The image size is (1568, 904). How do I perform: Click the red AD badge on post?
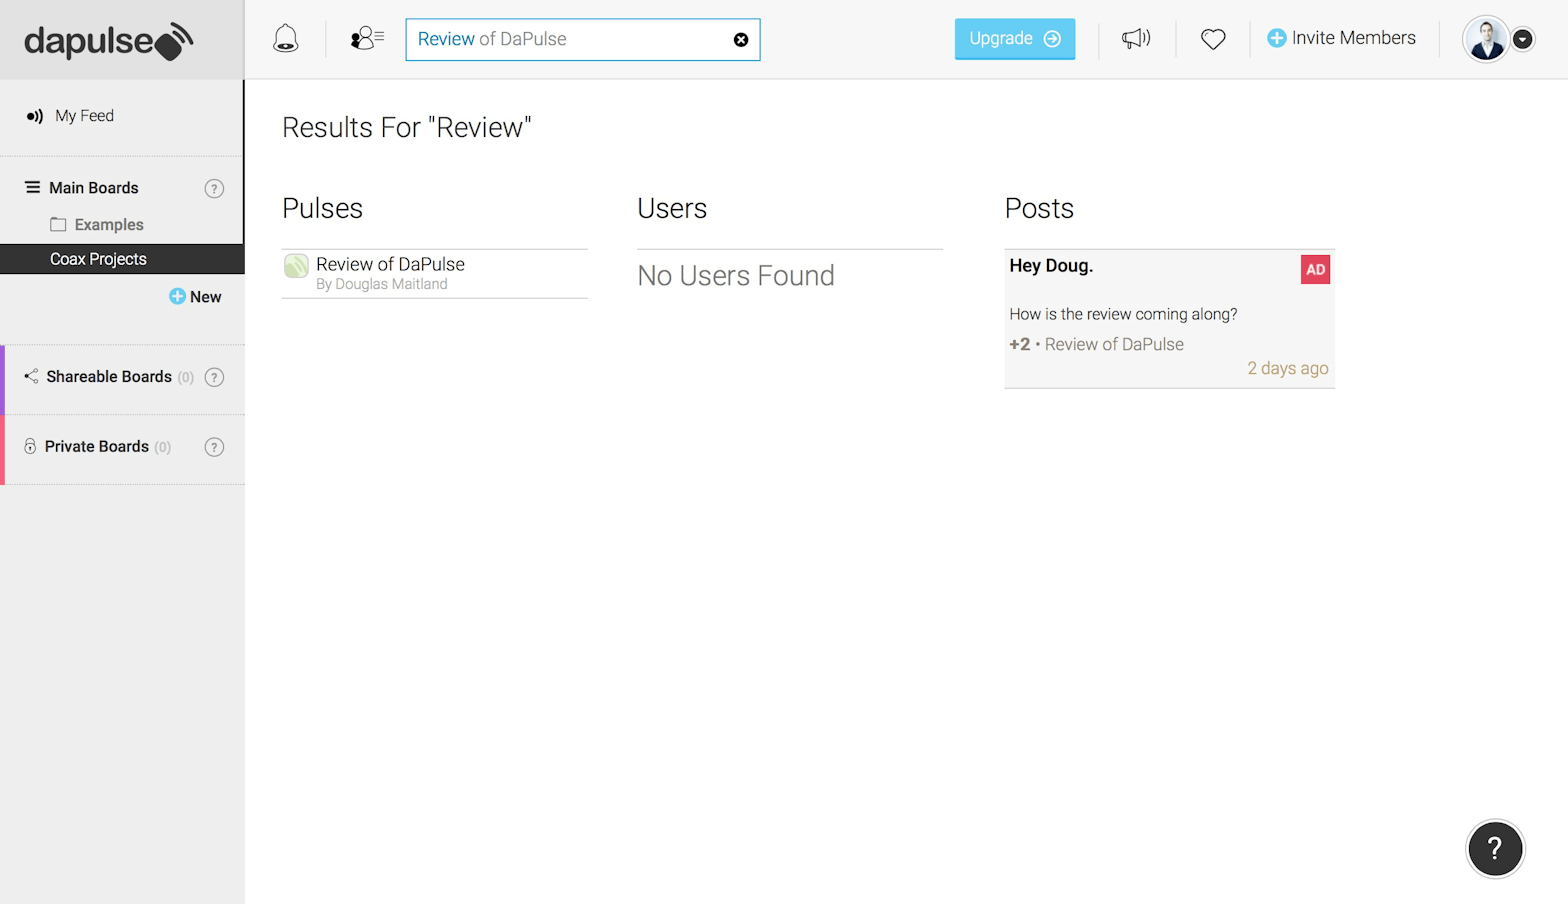(x=1315, y=270)
